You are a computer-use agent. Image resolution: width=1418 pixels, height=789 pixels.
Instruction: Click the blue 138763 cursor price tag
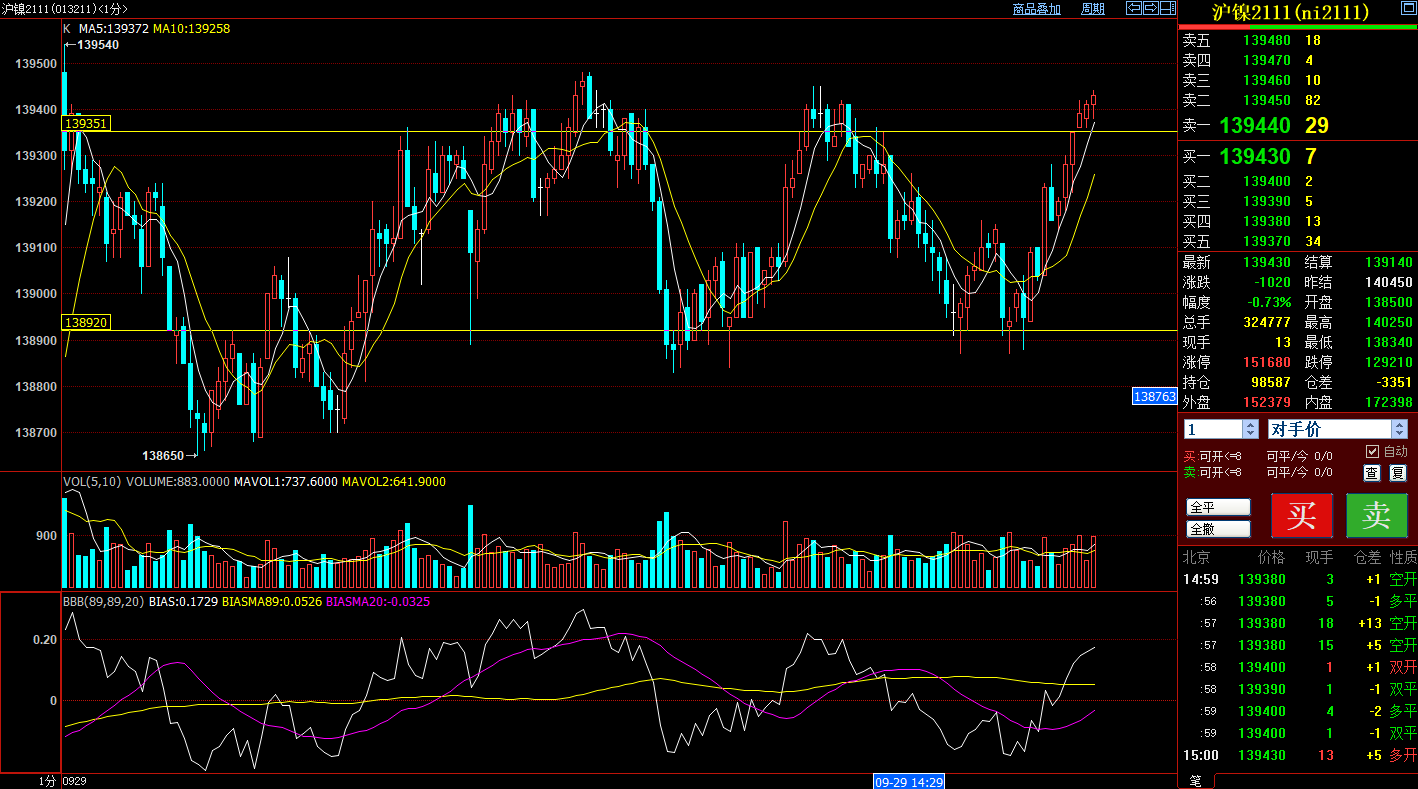1154,396
